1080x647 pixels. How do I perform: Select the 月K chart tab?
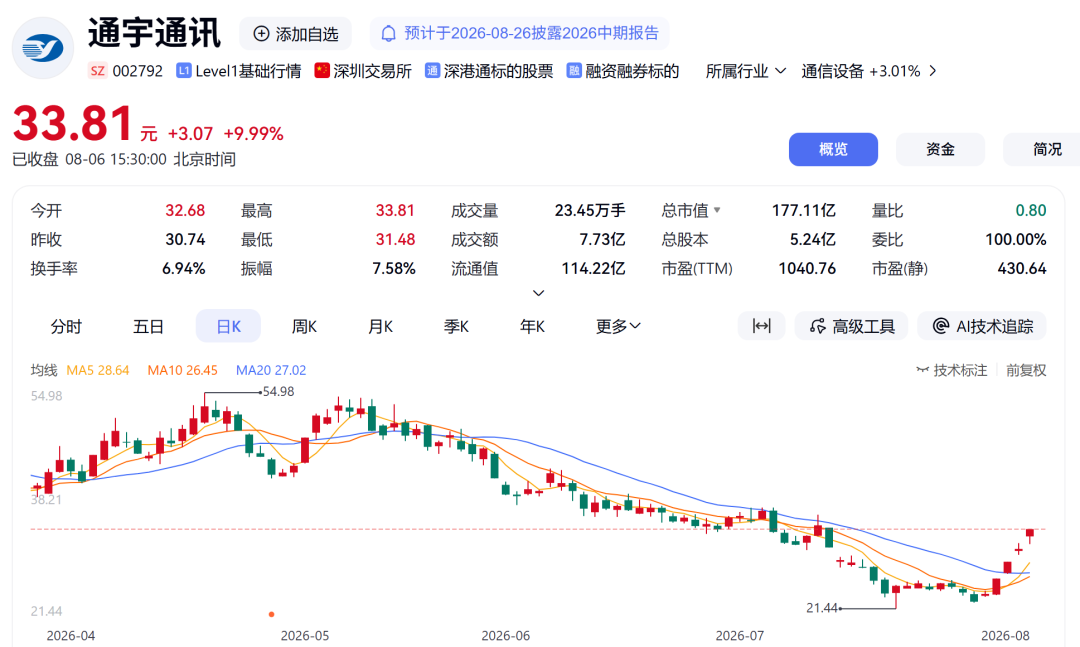tap(380, 326)
